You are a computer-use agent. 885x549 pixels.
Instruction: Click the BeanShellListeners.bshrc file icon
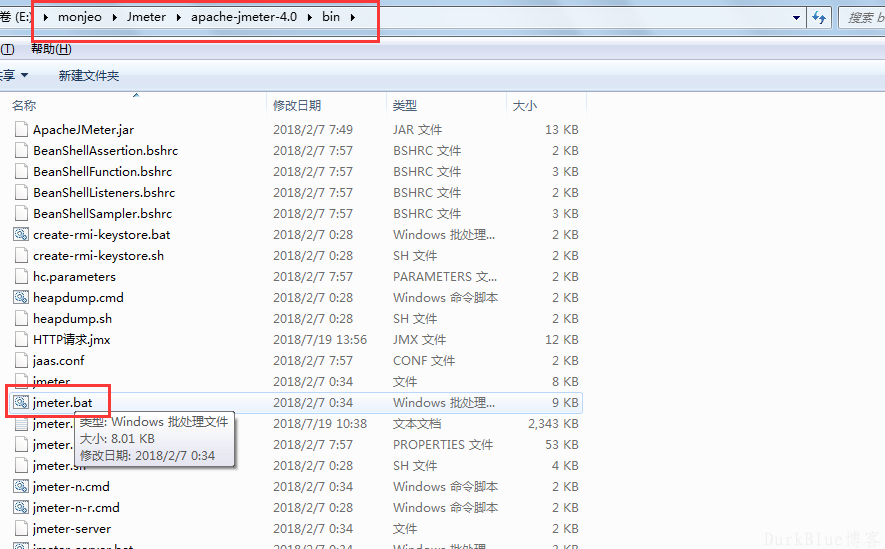tap(21, 192)
